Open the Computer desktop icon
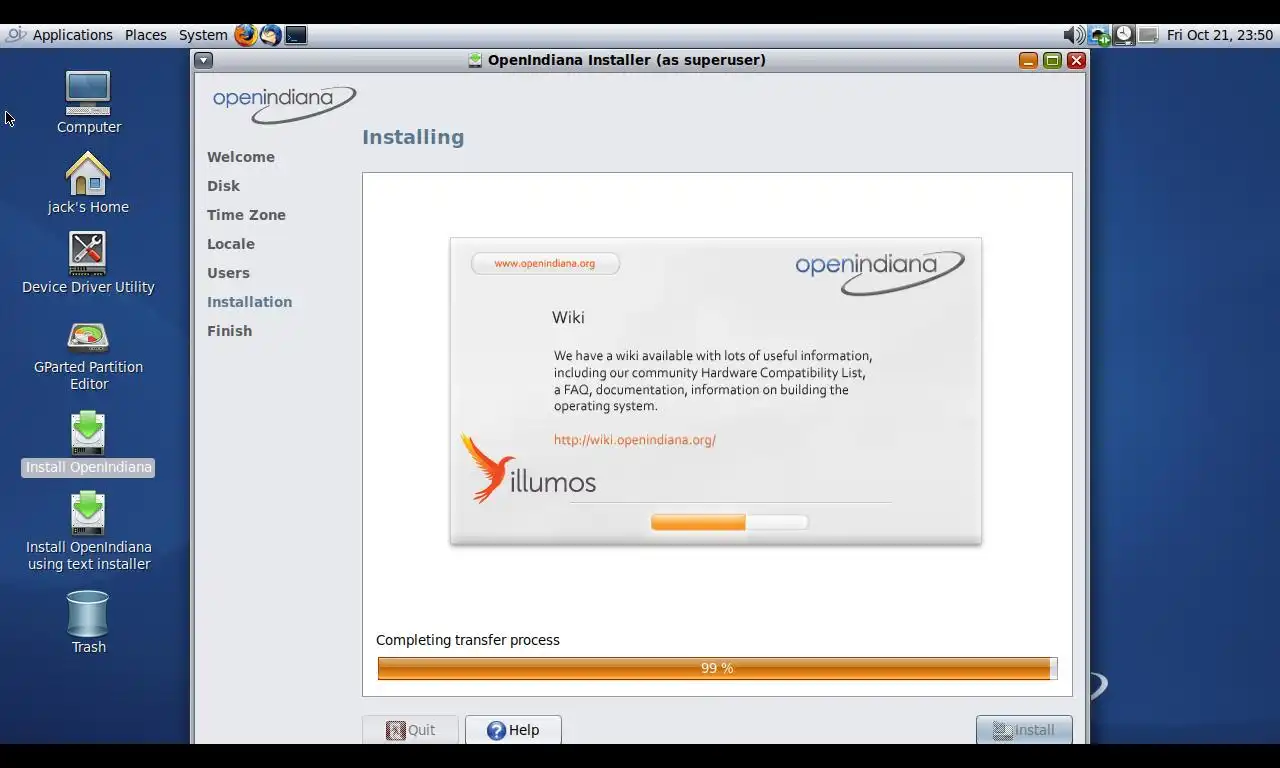Screen dimensions: 1280x768 [x=88, y=102]
